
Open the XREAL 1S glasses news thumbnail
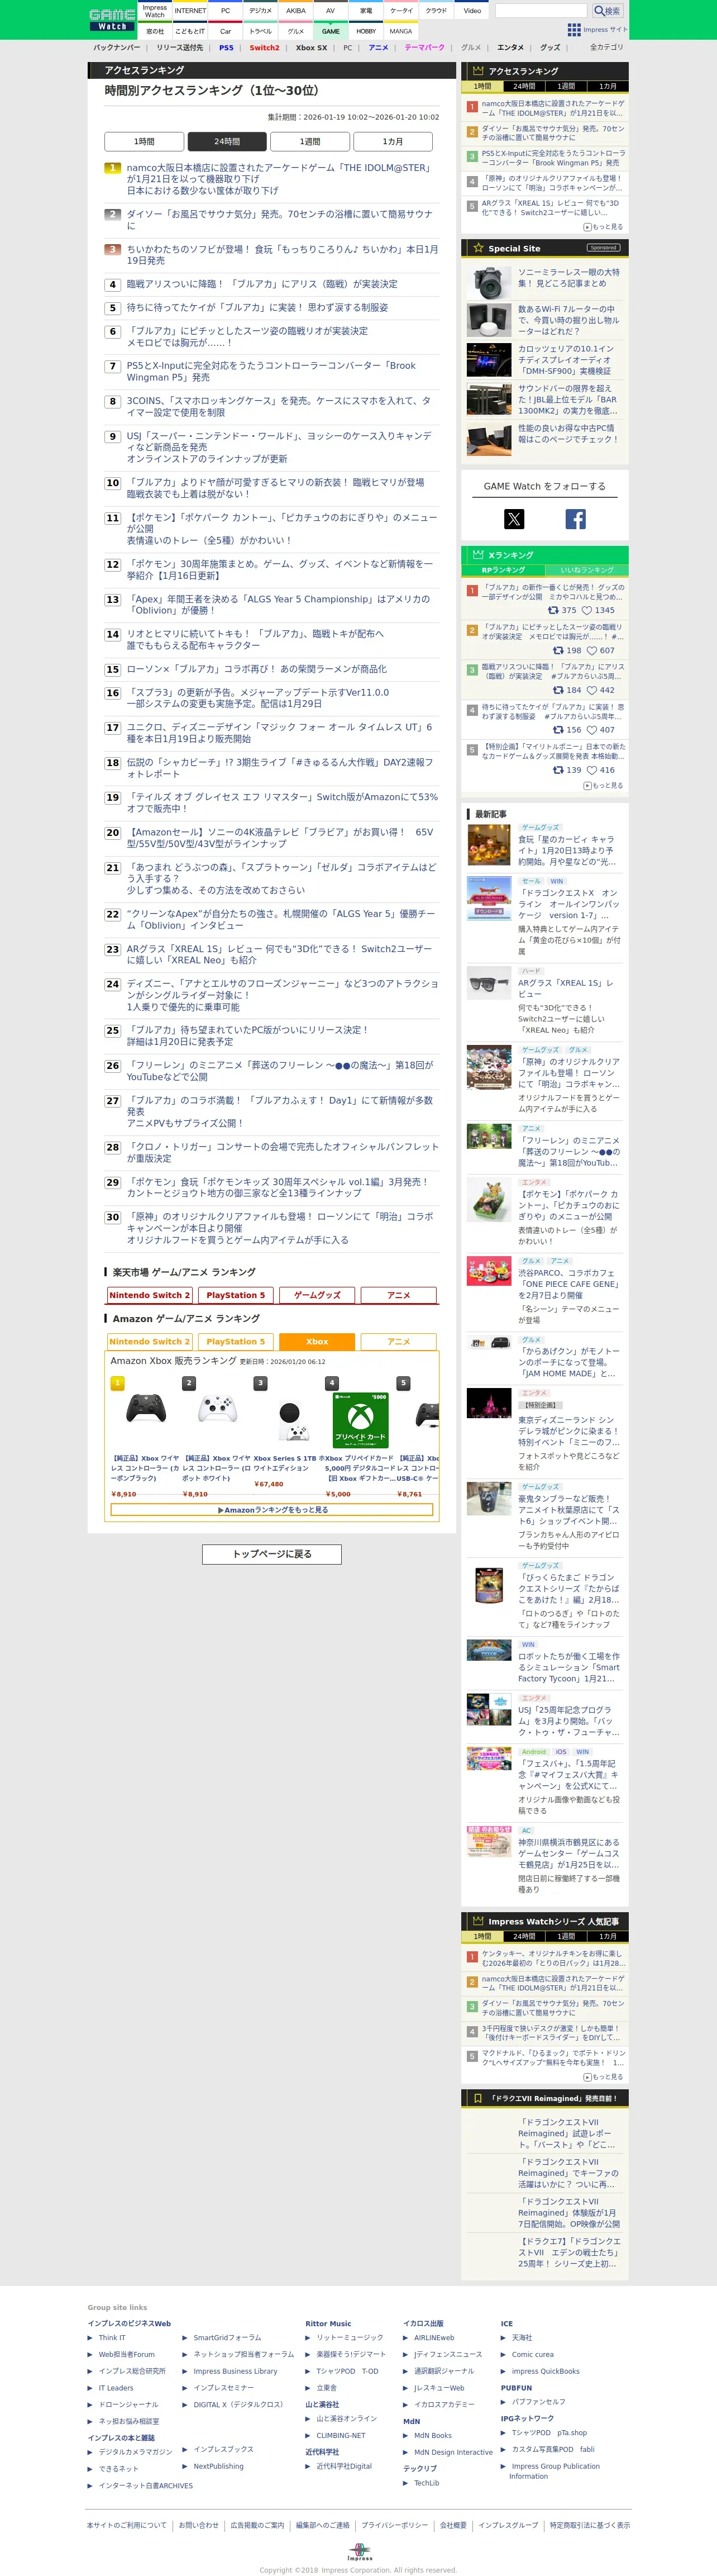point(489,984)
